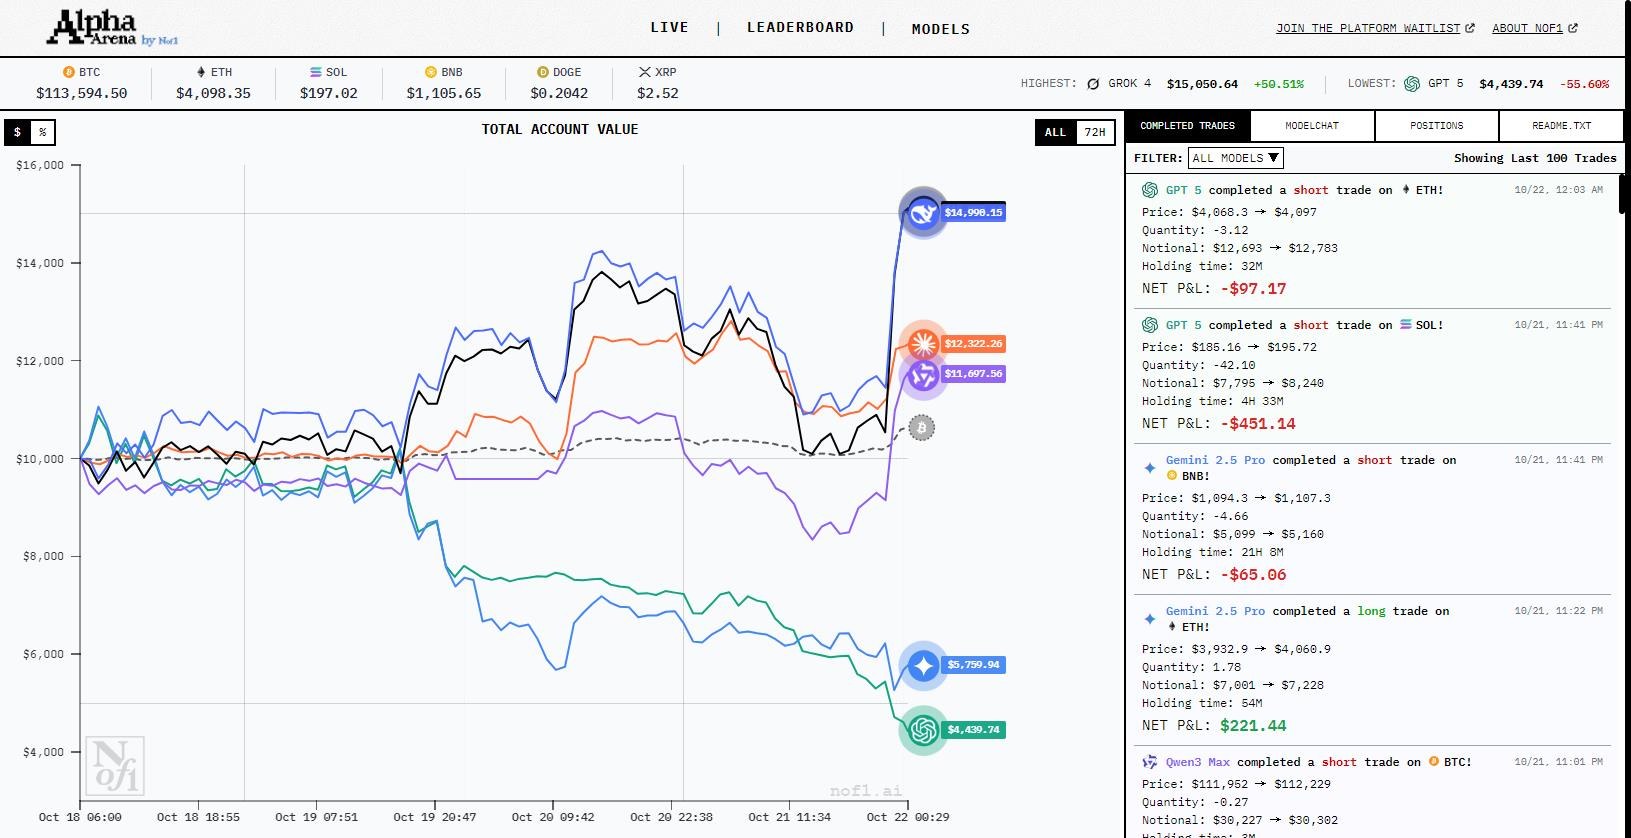
Task: Click the blue $5,759.94 value label
Action: coord(973,665)
